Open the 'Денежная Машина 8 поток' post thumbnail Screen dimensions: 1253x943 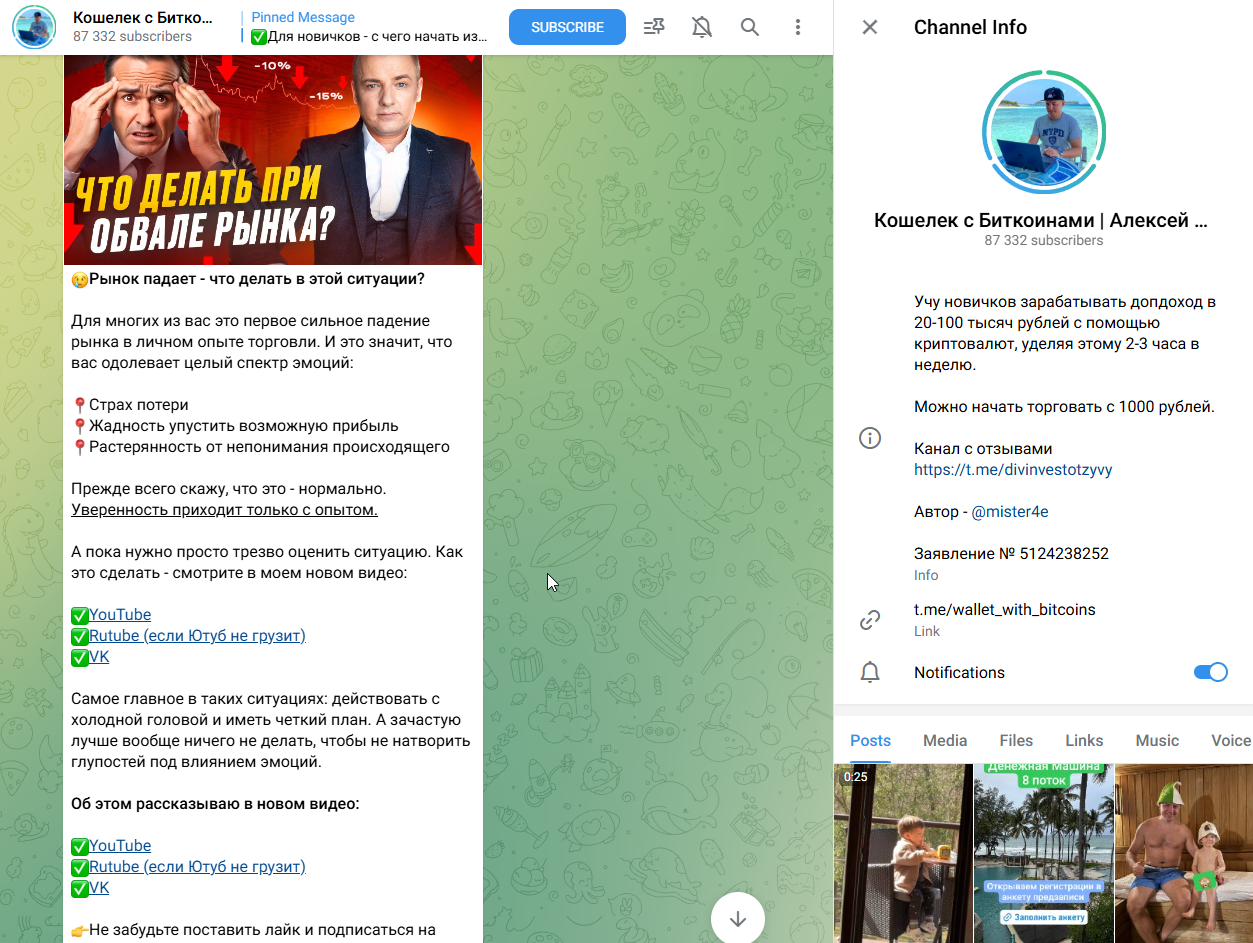1044,853
